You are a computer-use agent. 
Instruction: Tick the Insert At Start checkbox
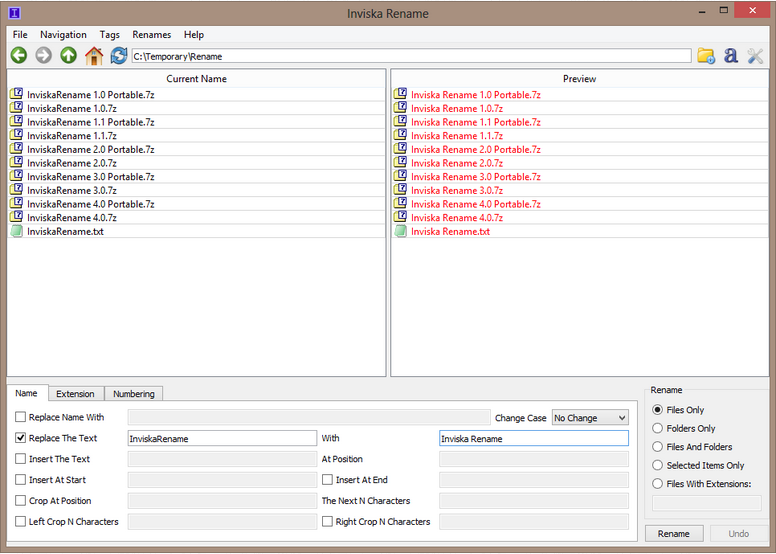(20, 479)
